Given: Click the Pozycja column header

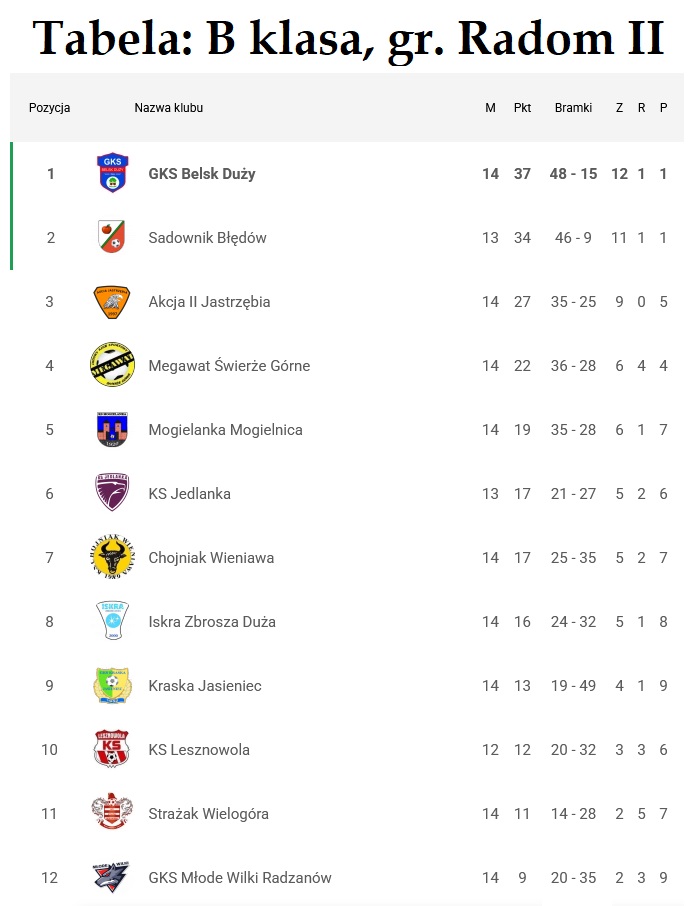Looking at the screenshot, I should tap(50, 108).
